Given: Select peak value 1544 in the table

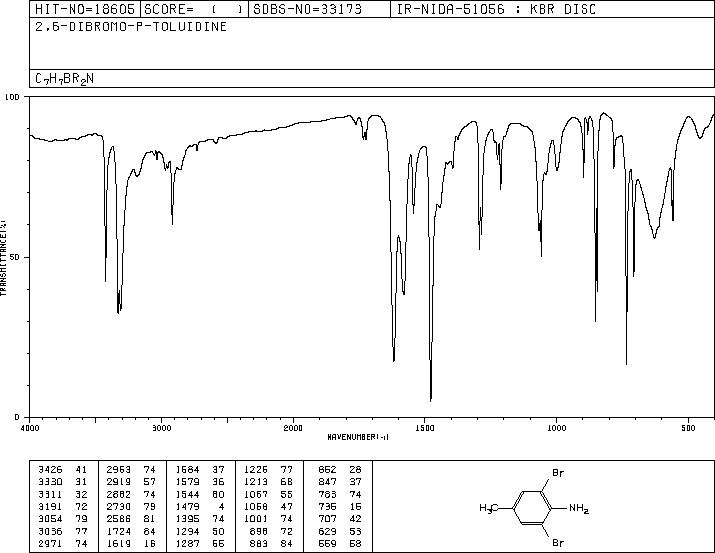Looking at the screenshot, I should coord(187,494).
